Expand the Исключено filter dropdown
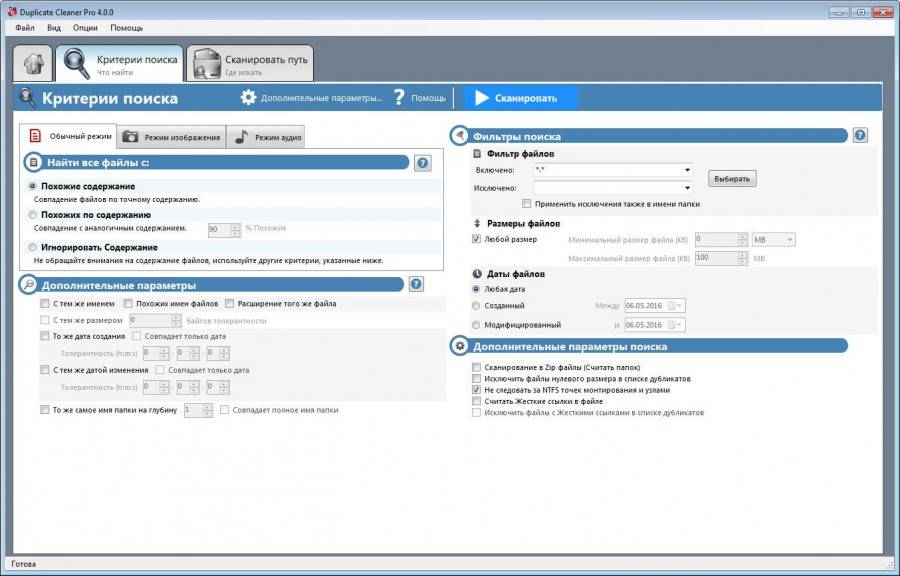Screen dimensions: 900x576 pyautogui.click(x=687, y=188)
